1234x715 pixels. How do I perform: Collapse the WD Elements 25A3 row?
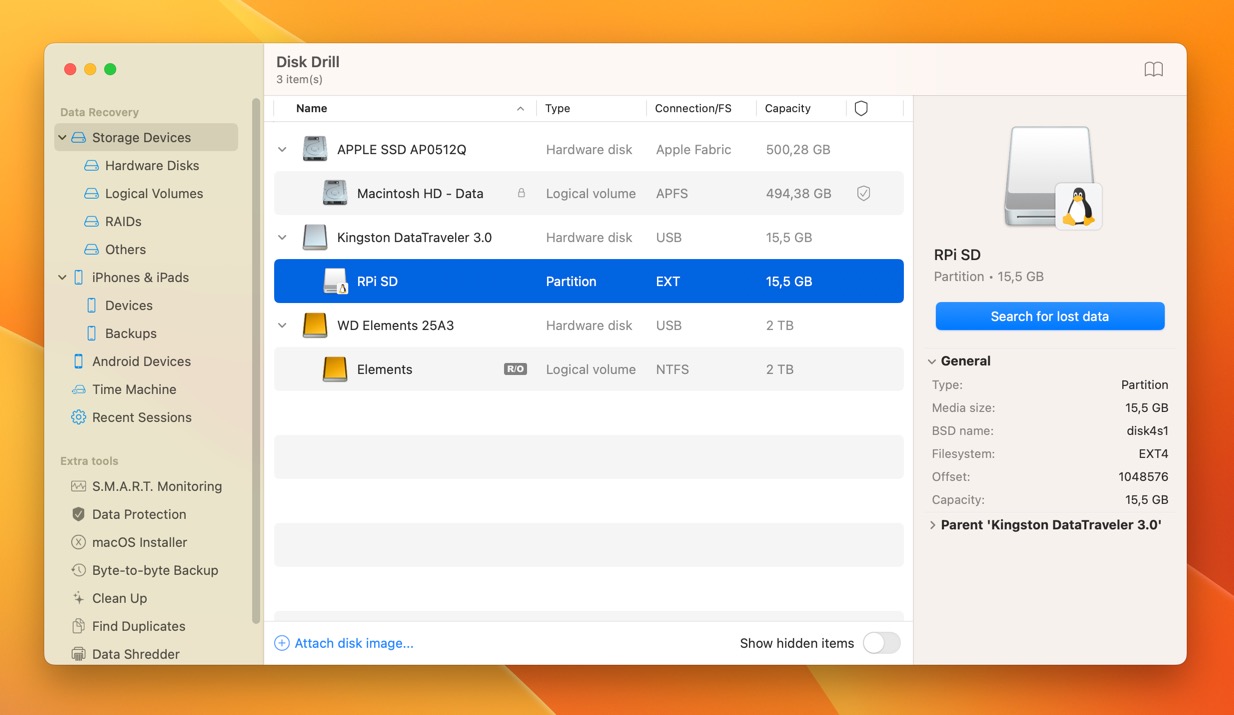pos(282,326)
